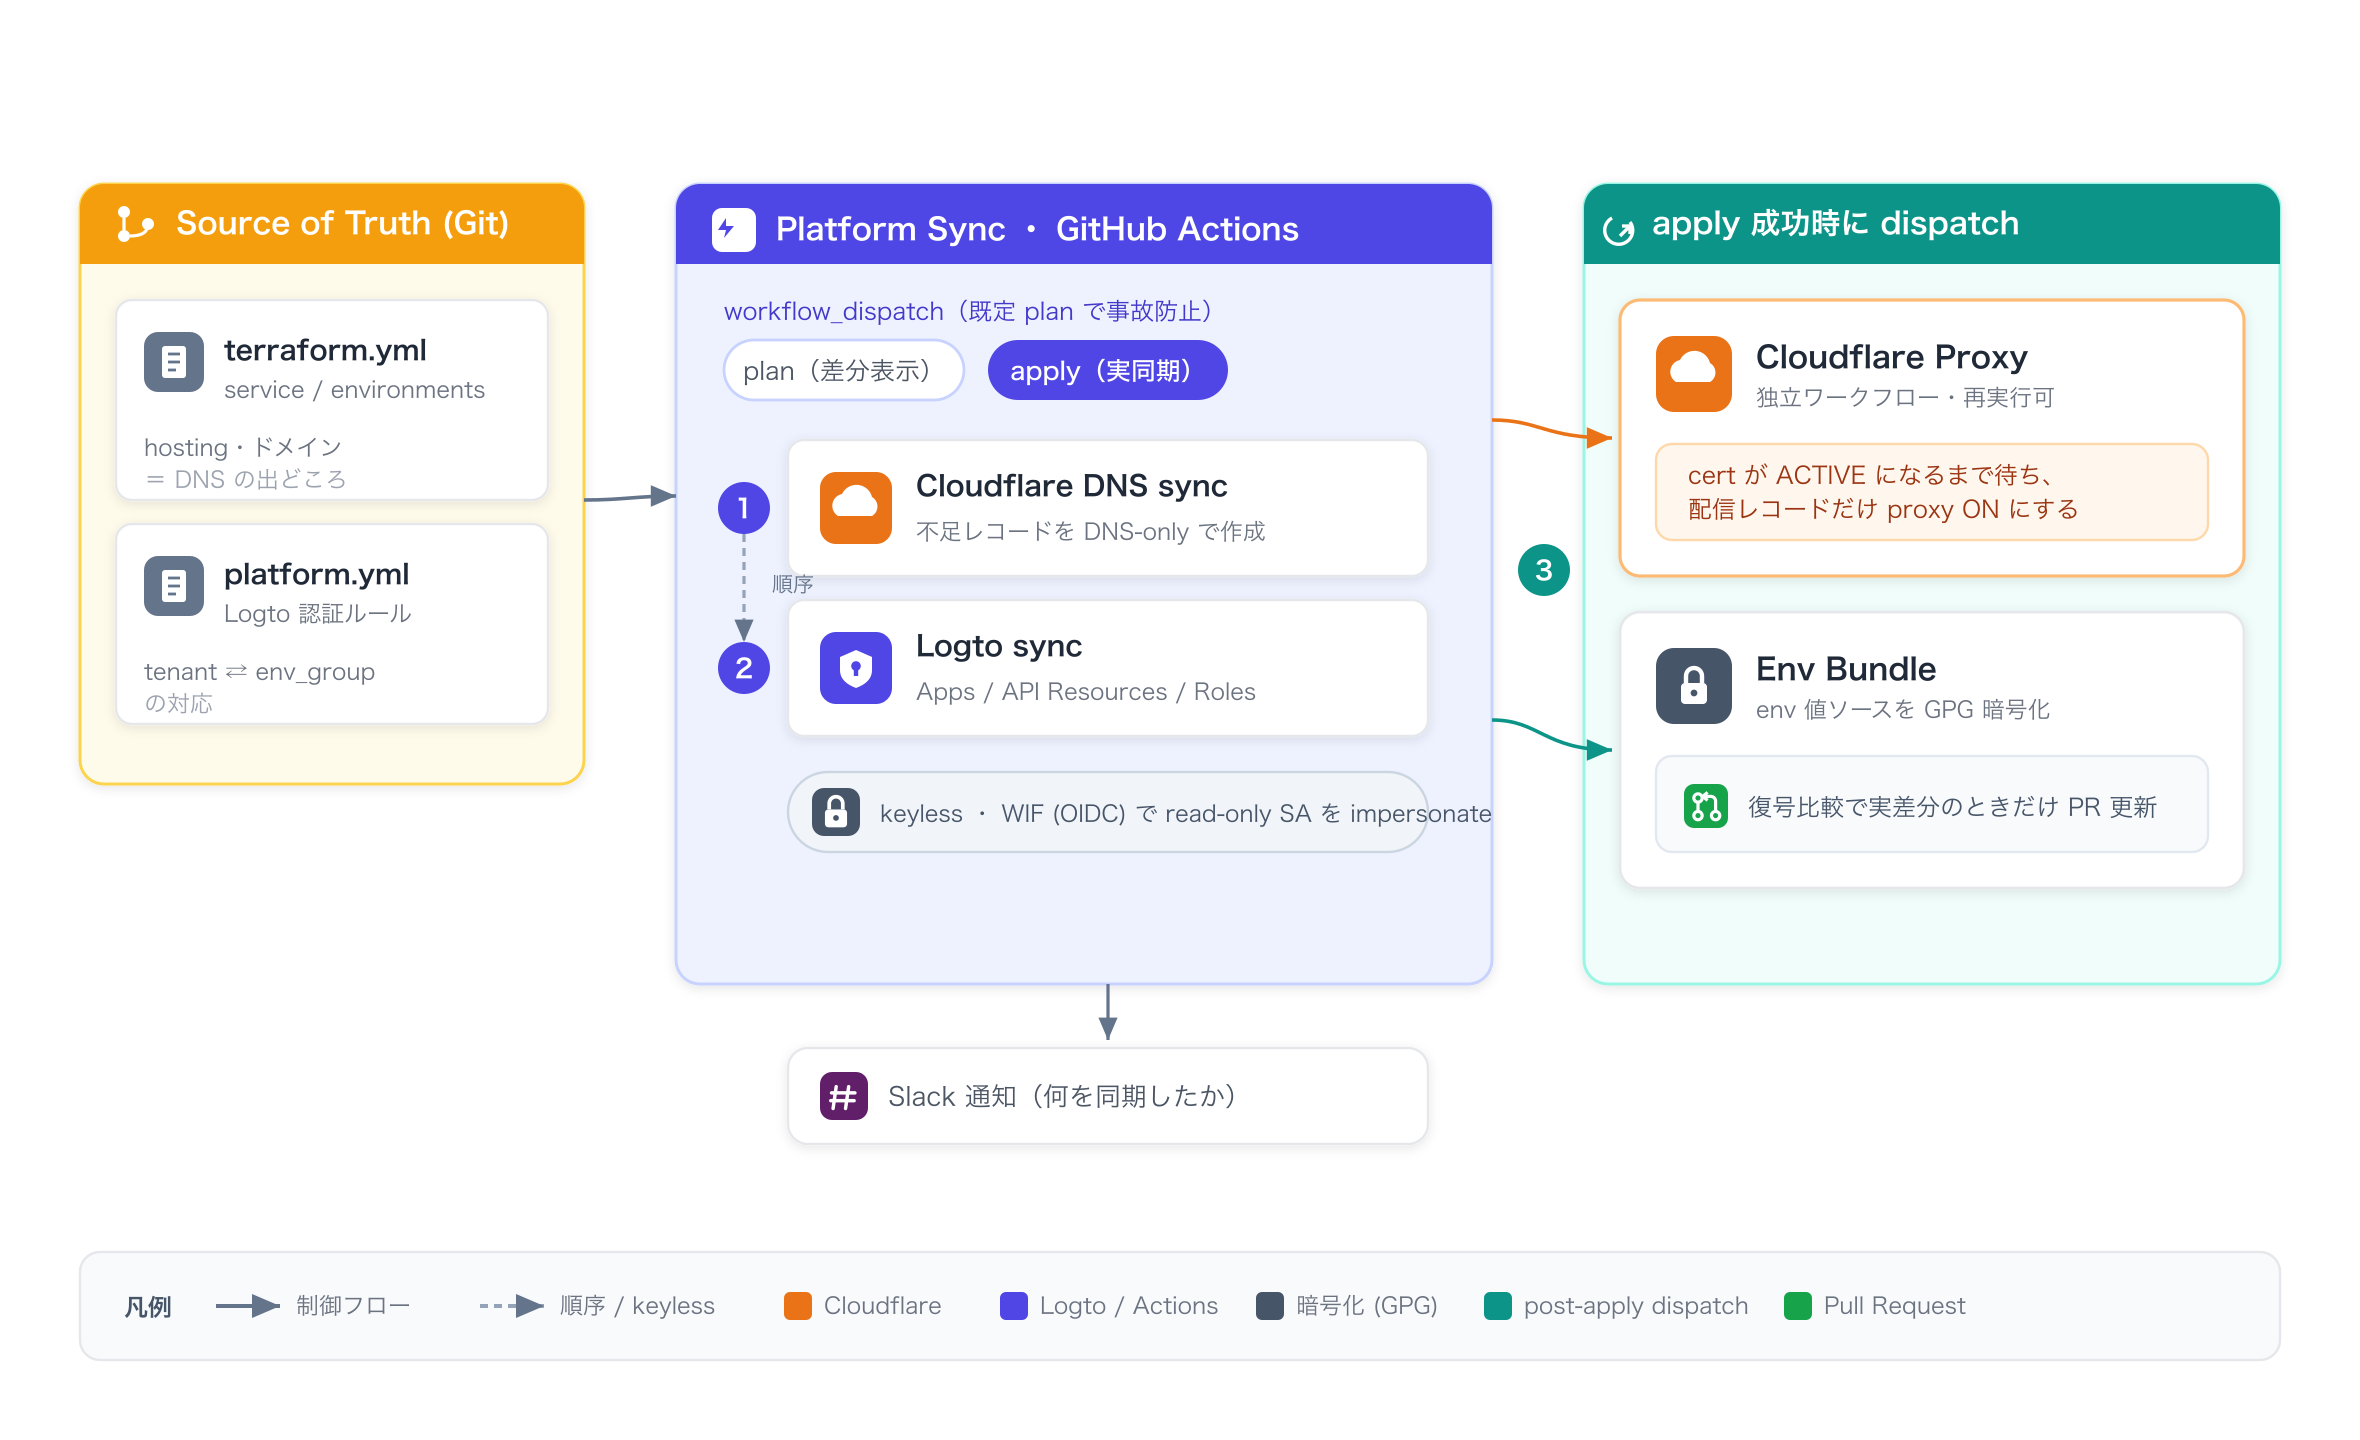
Task: Click the Cloudflare Proxy cloud icon
Action: click(1694, 374)
